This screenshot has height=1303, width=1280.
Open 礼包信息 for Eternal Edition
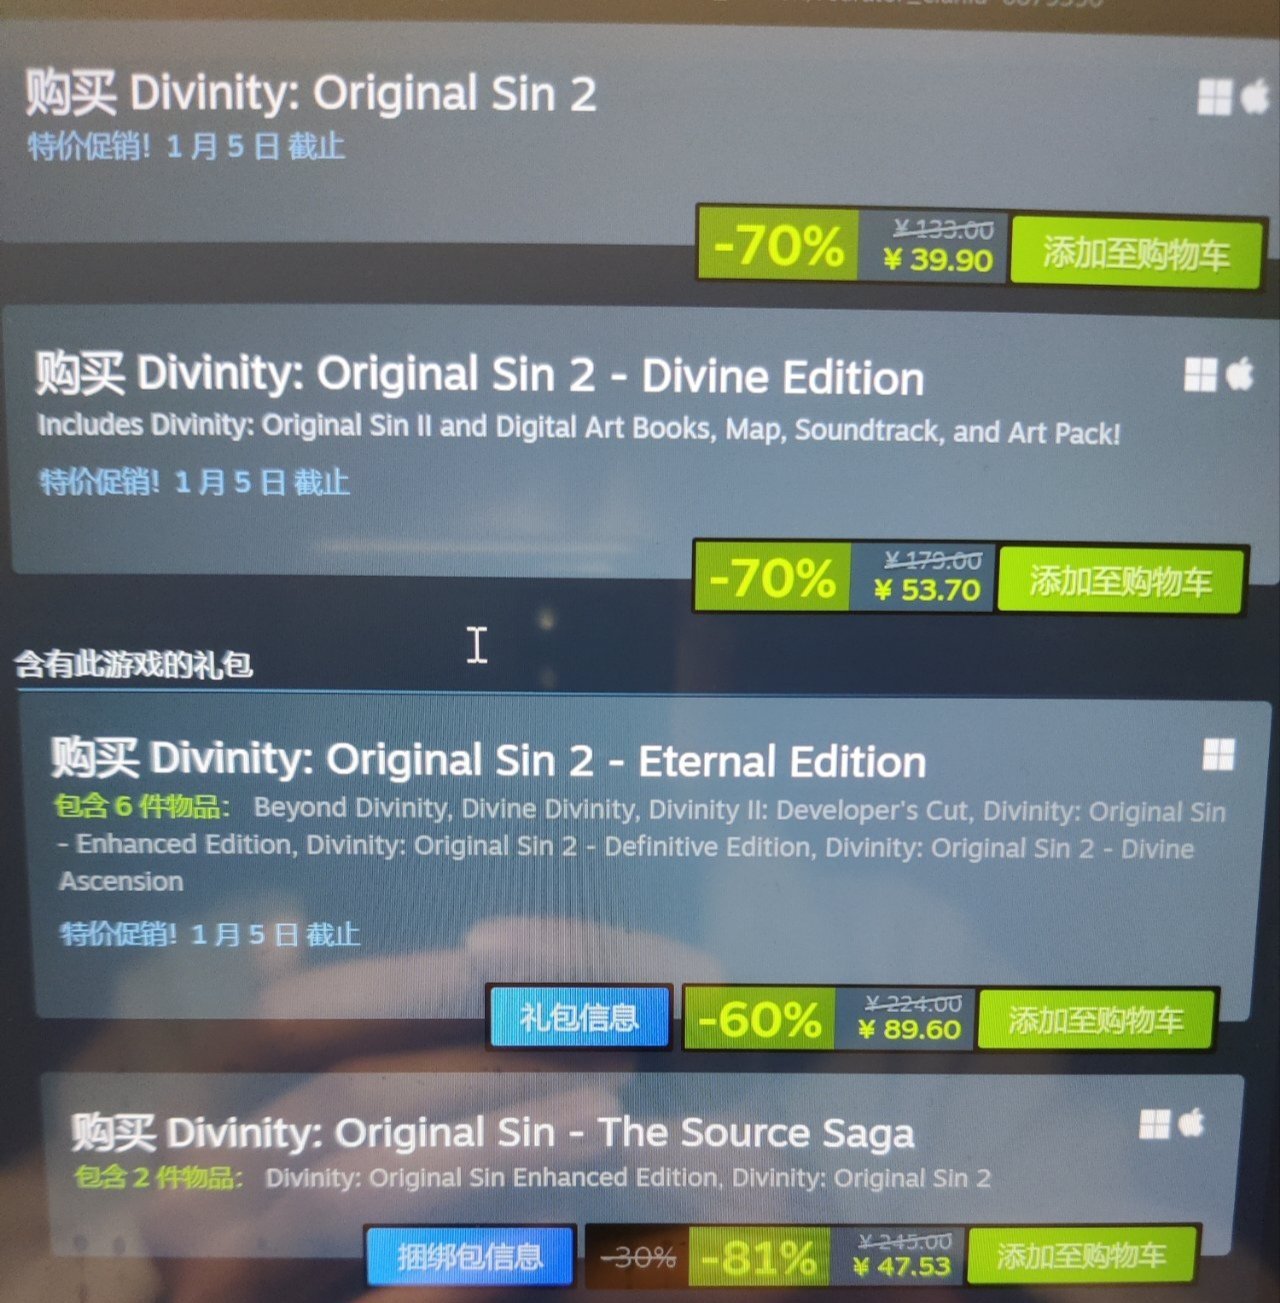pyautogui.click(x=578, y=1017)
